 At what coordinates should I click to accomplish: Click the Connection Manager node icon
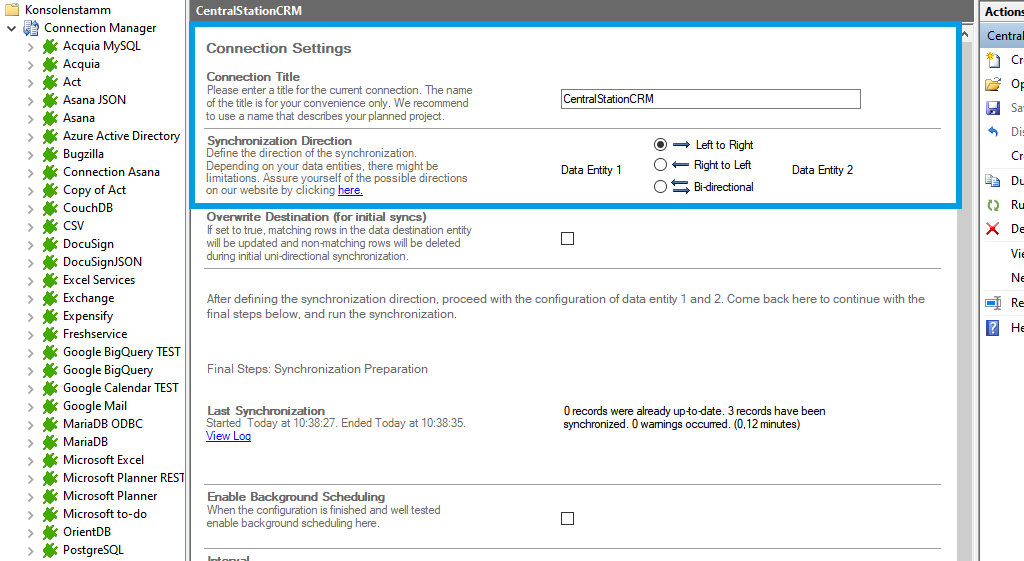31,28
